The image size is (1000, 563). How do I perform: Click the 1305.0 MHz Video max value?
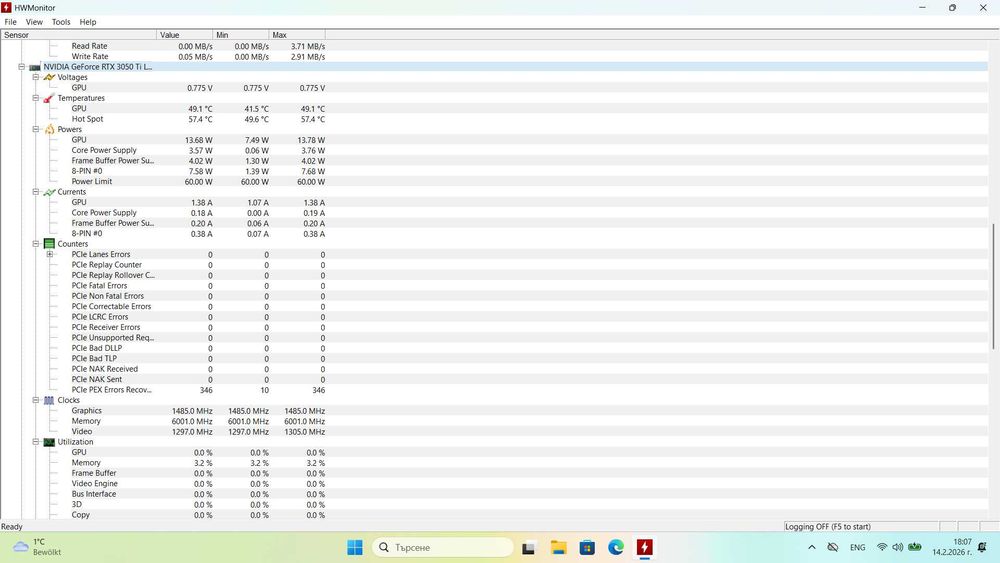(x=304, y=432)
